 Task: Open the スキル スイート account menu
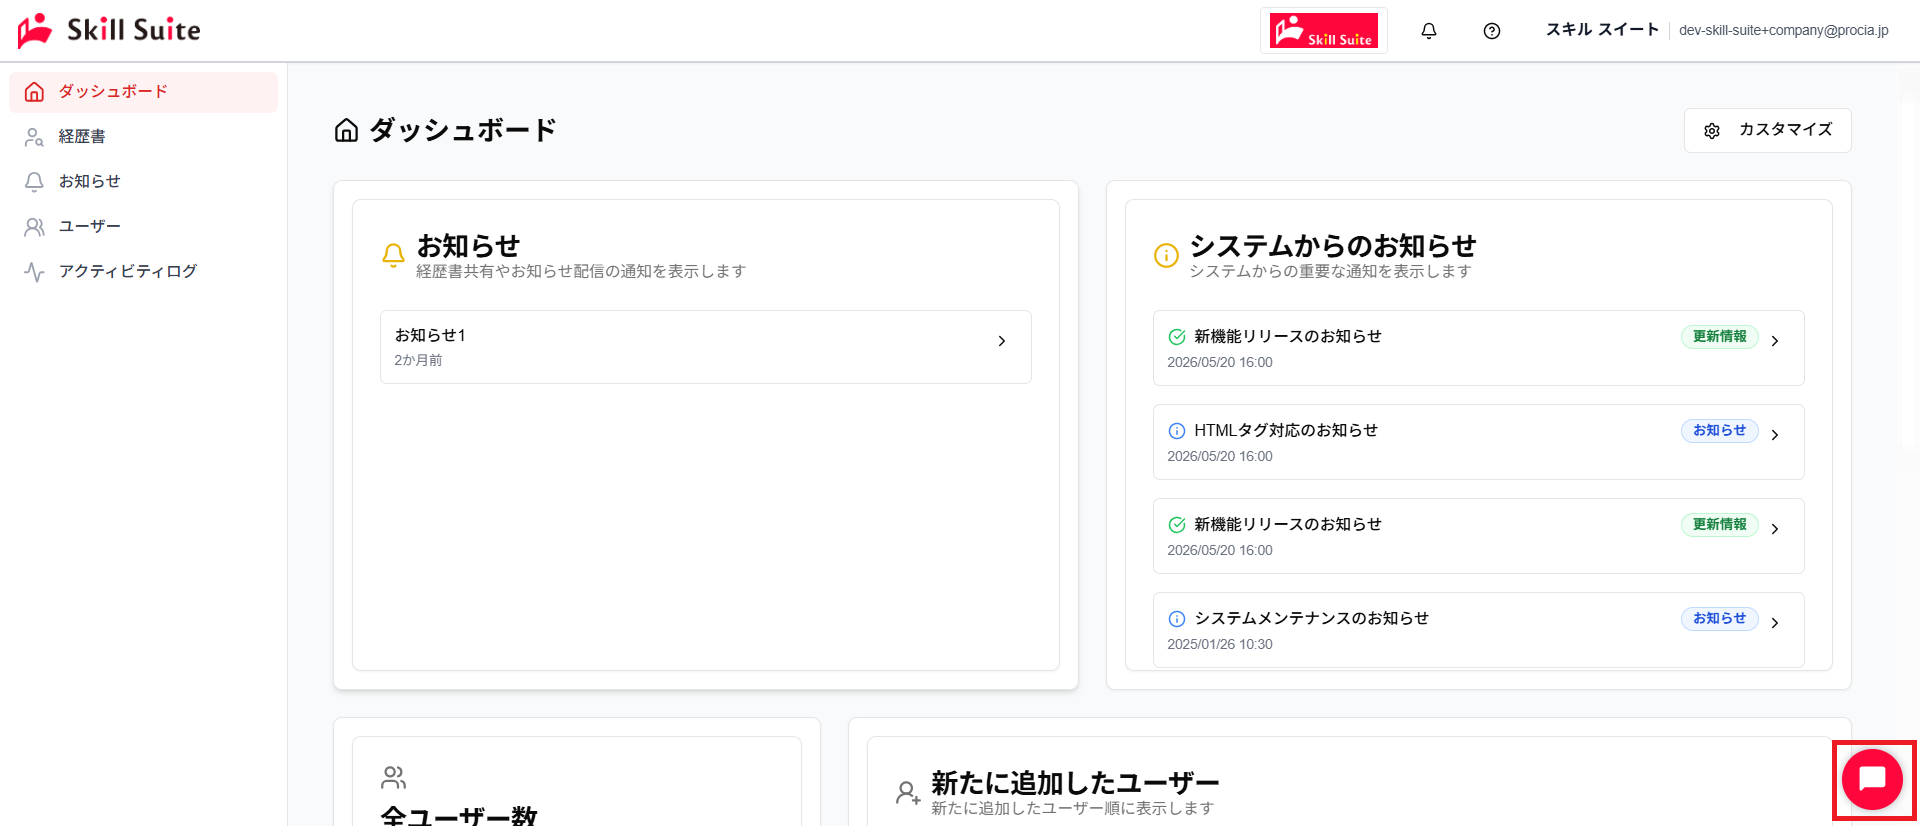click(1602, 30)
